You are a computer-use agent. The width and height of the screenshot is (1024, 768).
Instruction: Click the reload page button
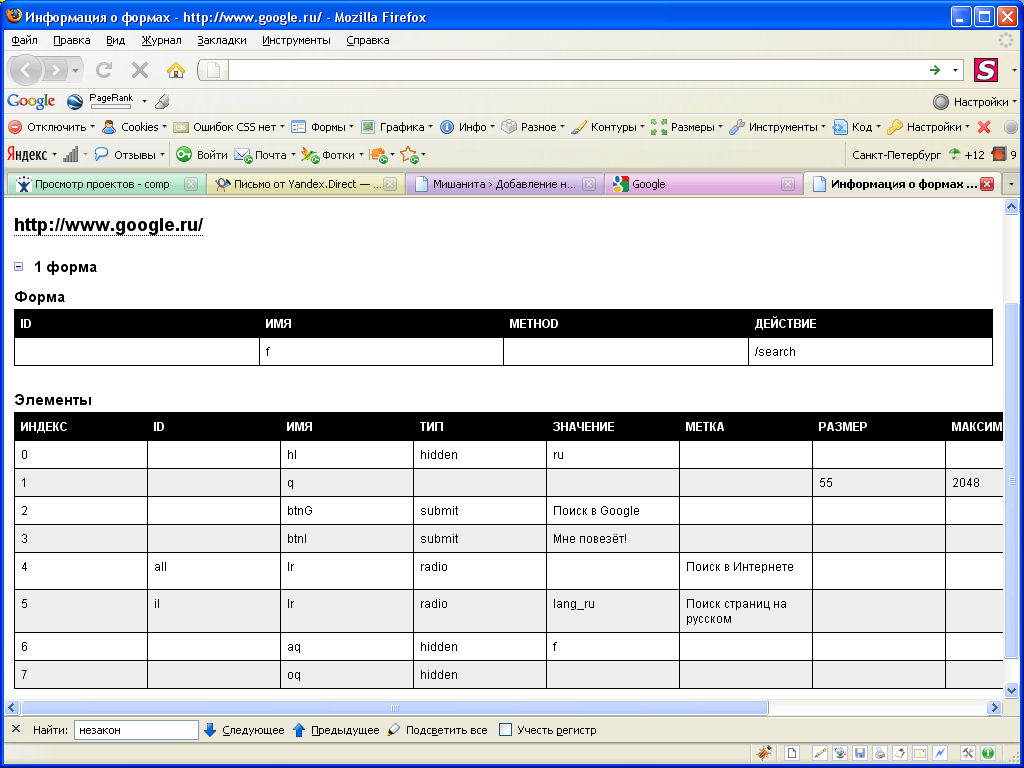point(104,70)
